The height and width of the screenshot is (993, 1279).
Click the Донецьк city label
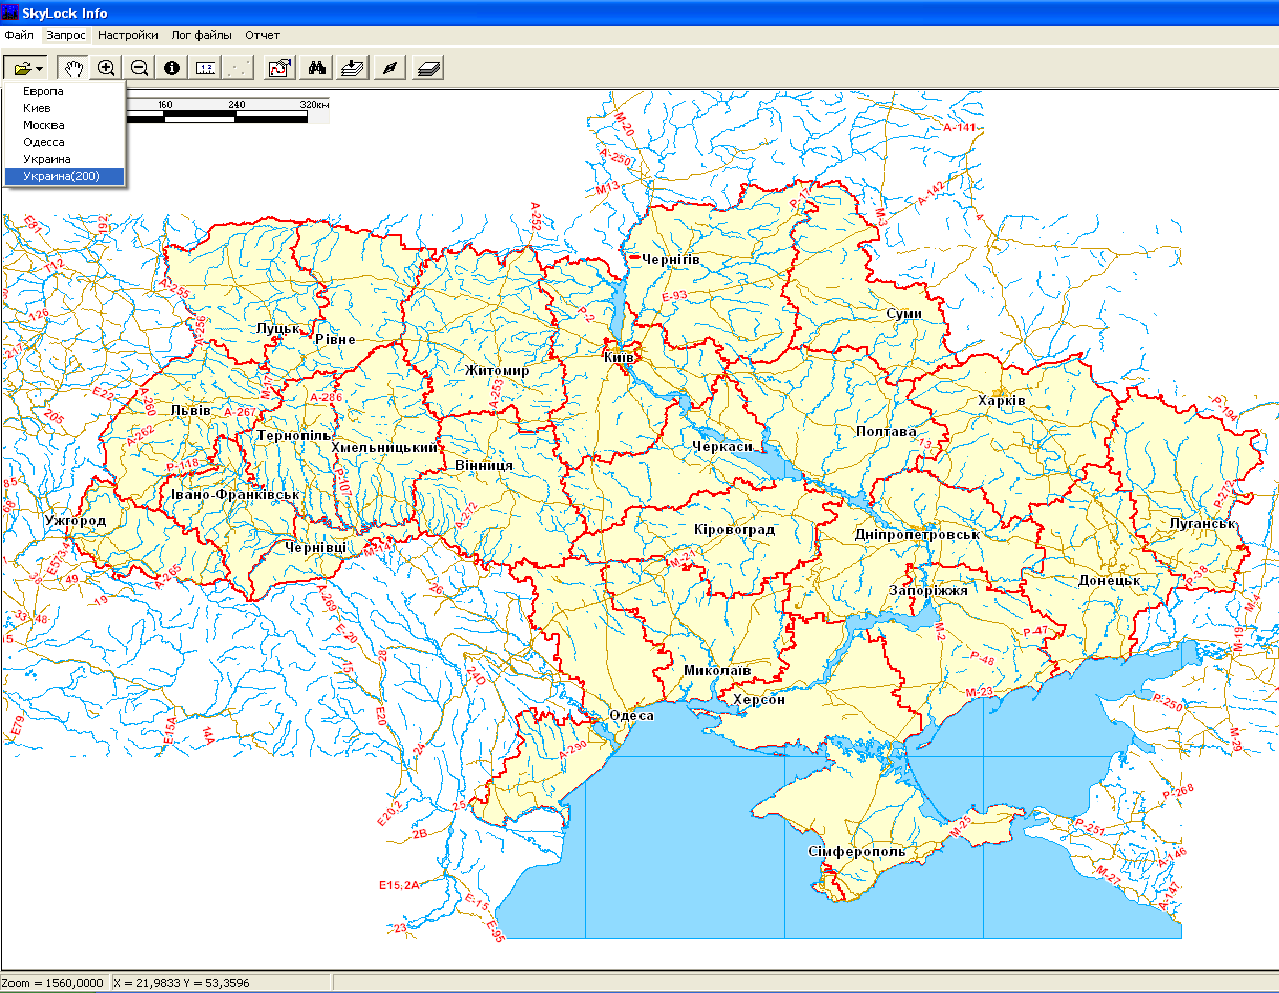tap(1109, 580)
